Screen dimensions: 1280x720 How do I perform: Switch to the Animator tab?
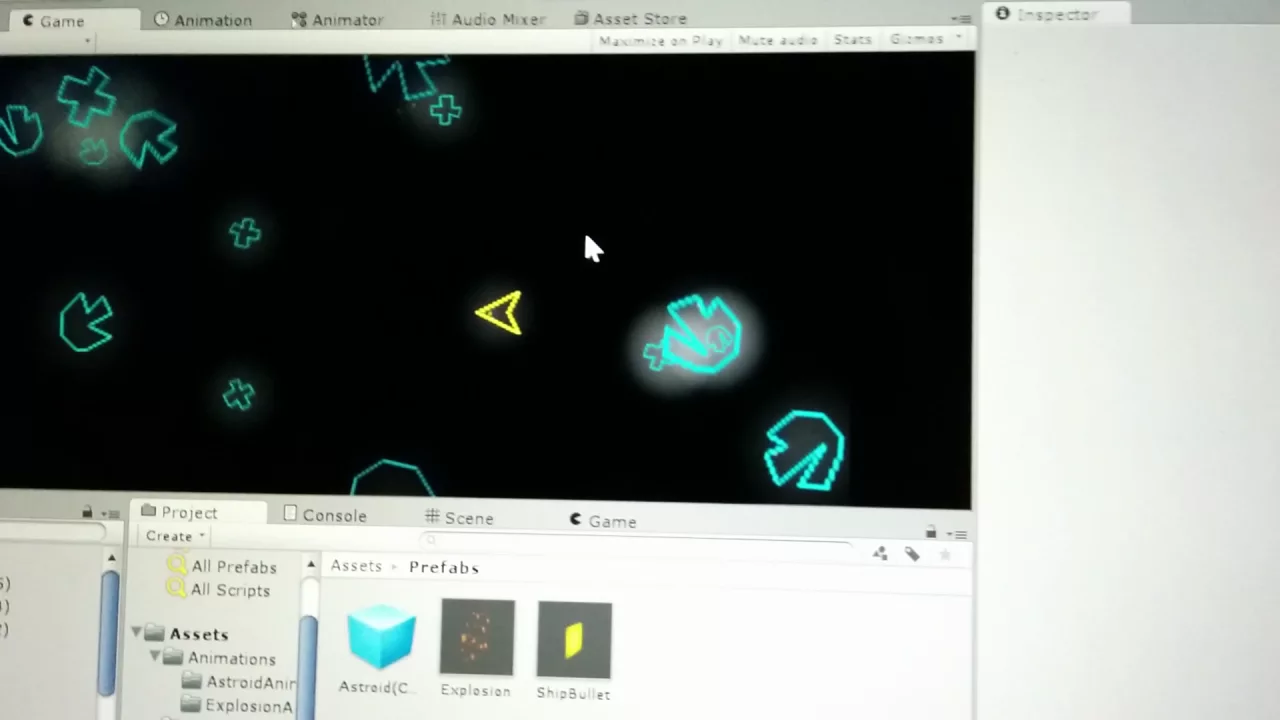(337, 19)
